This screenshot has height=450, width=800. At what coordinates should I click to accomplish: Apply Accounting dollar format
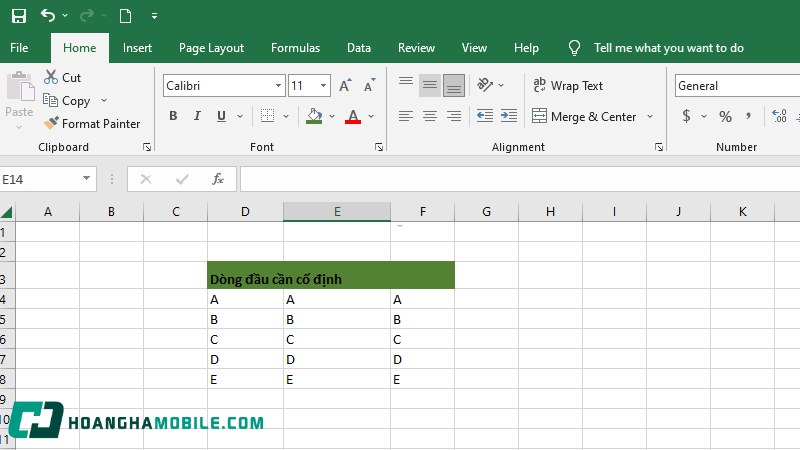click(x=687, y=116)
